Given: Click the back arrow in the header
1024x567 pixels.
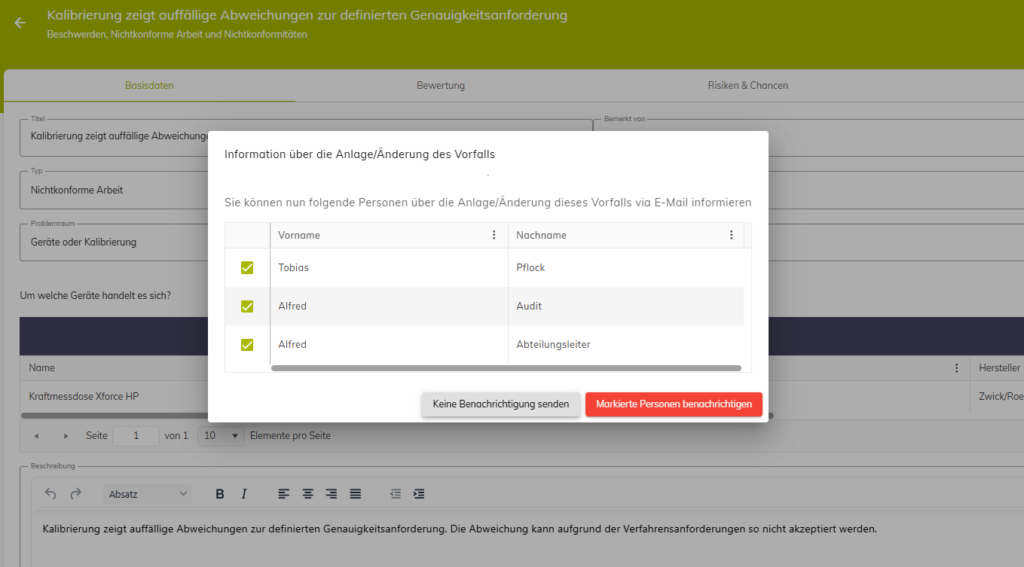Looking at the screenshot, I should pyautogui.click(x=20, y=23).
